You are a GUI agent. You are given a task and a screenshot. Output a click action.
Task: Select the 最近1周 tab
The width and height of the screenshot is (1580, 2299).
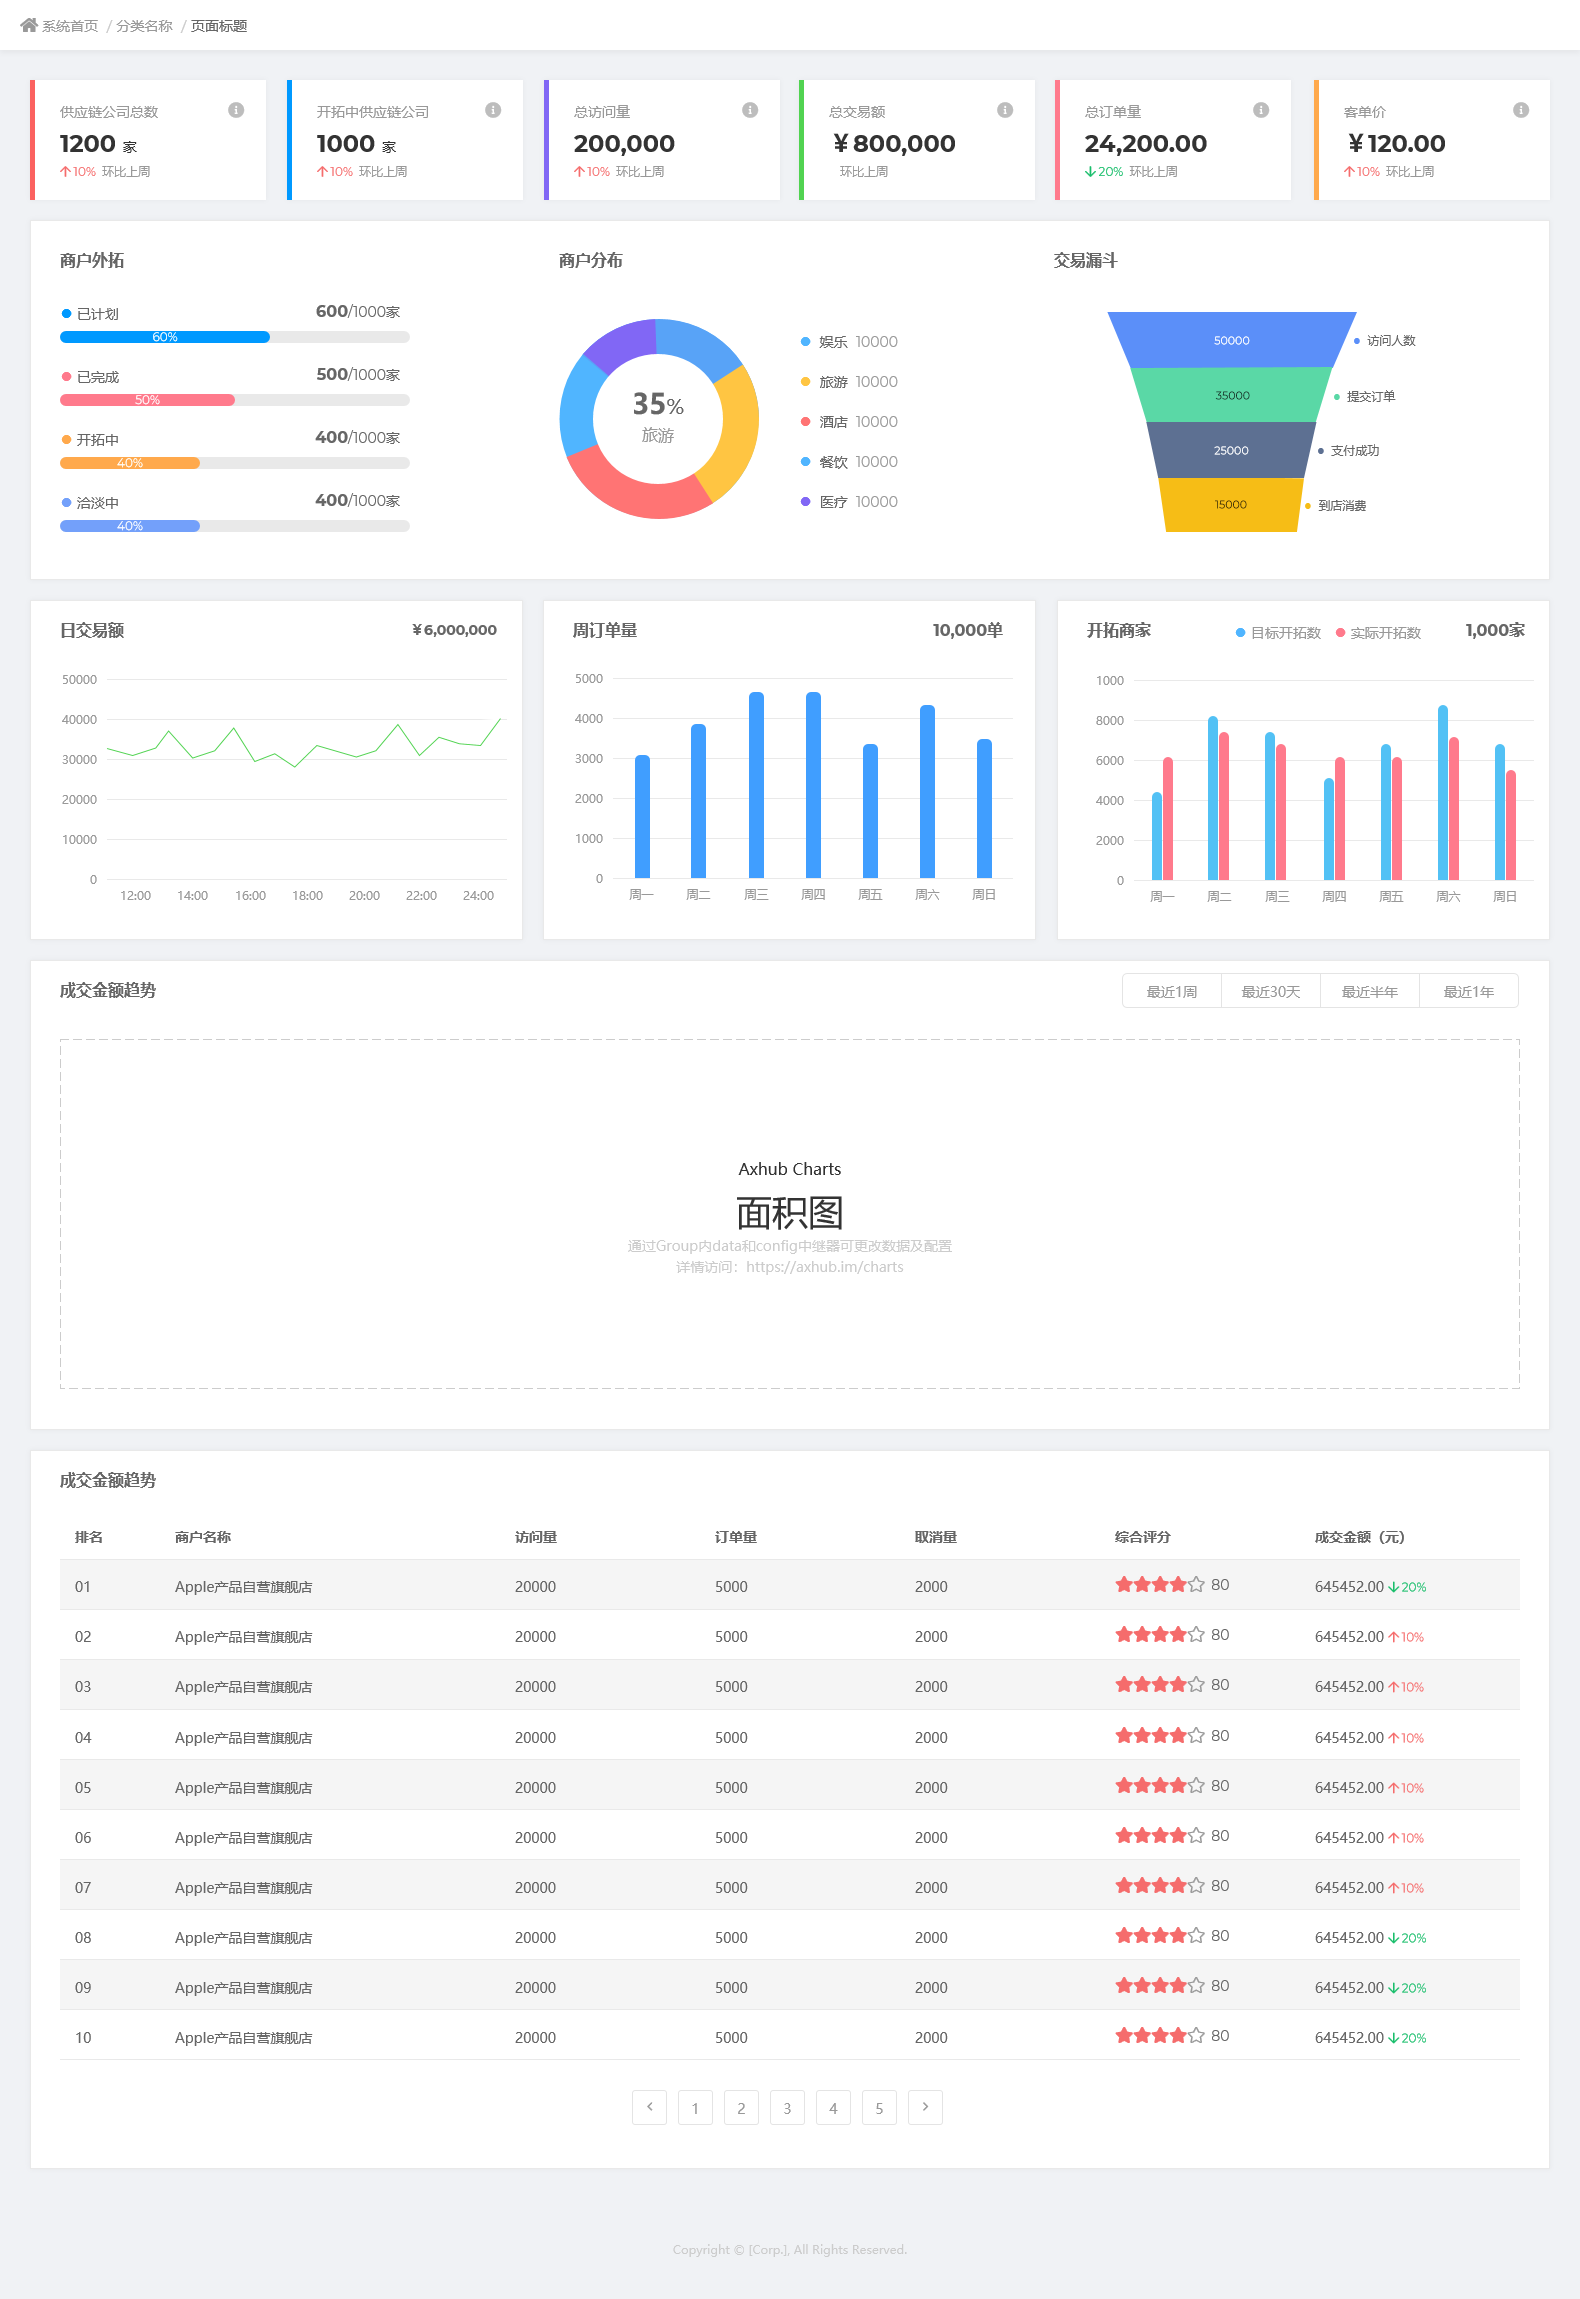[x=1172, y=991]
